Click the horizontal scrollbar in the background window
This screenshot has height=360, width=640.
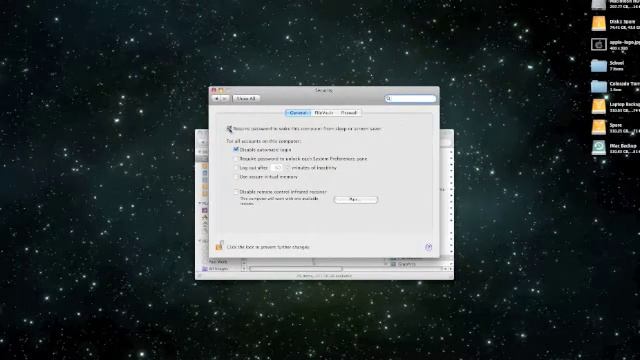click(296, 269)
